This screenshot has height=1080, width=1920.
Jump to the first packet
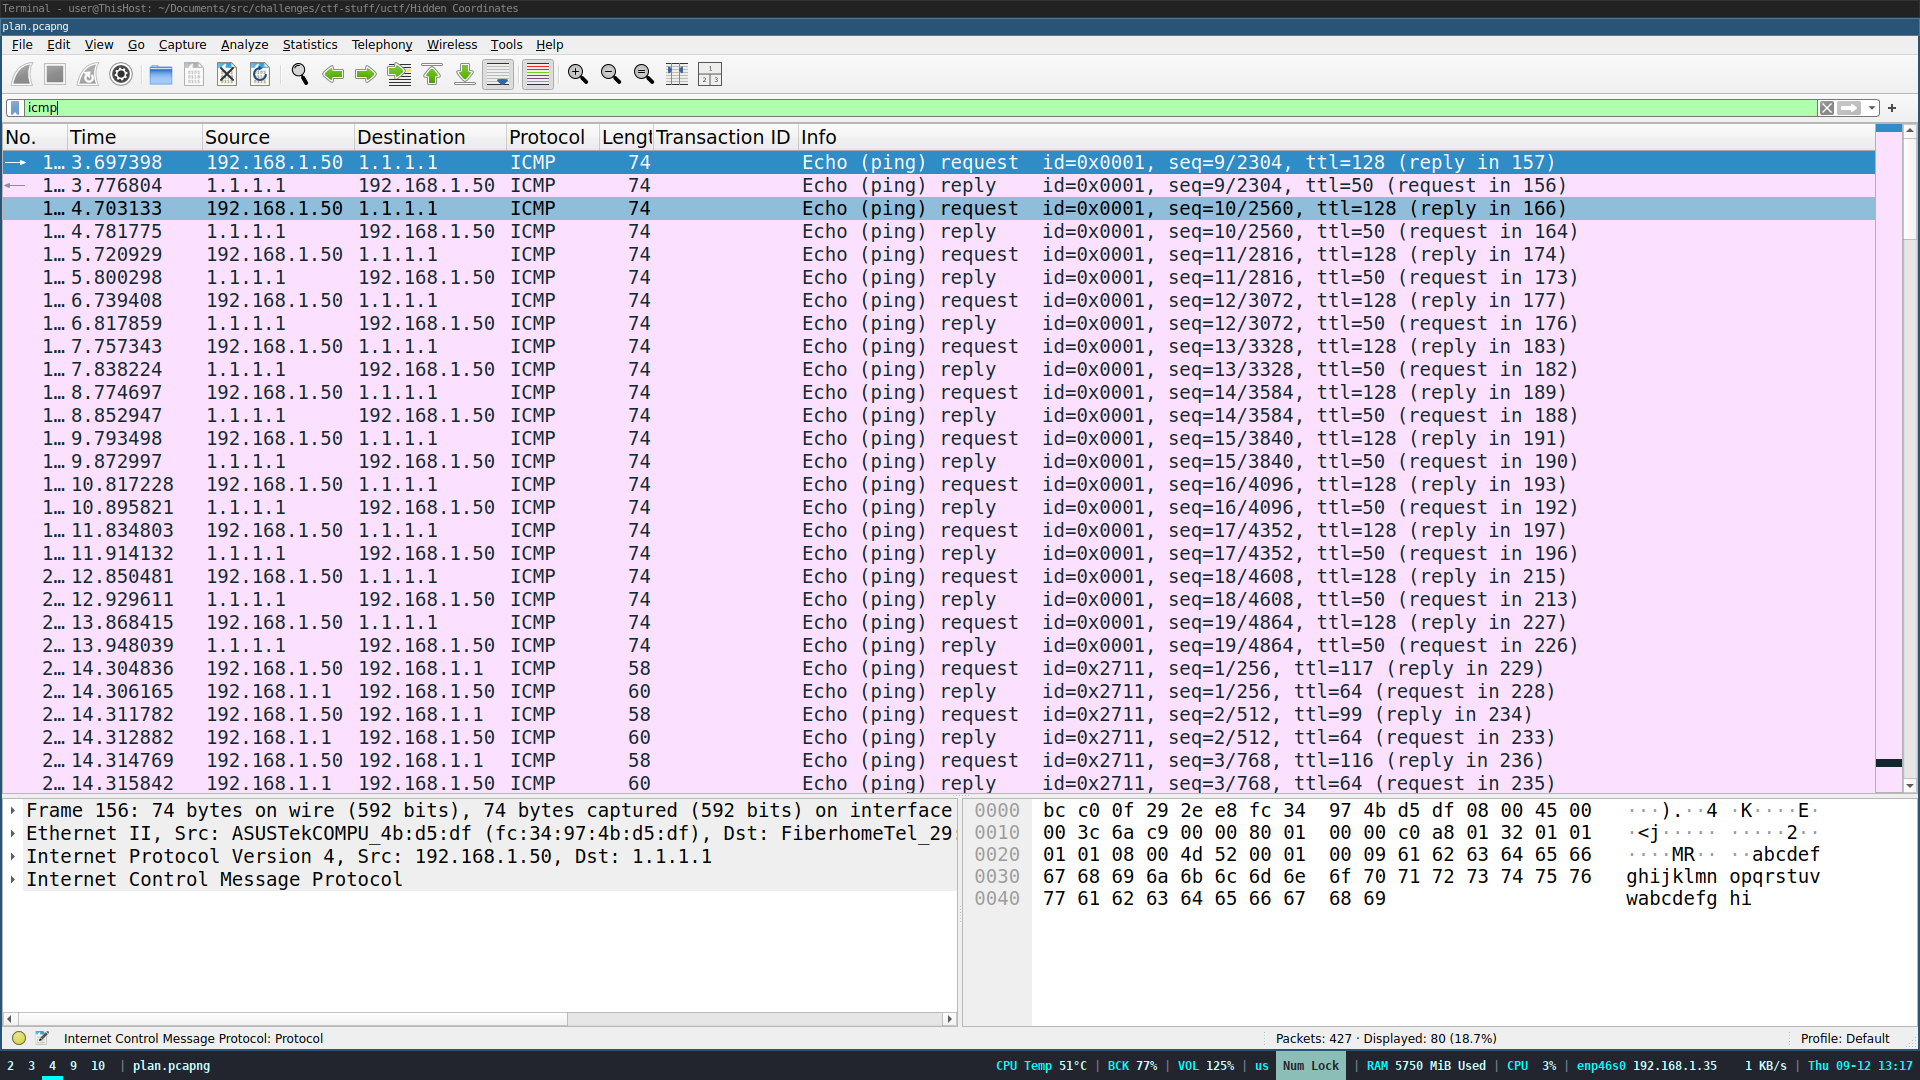tap(432, 74)
